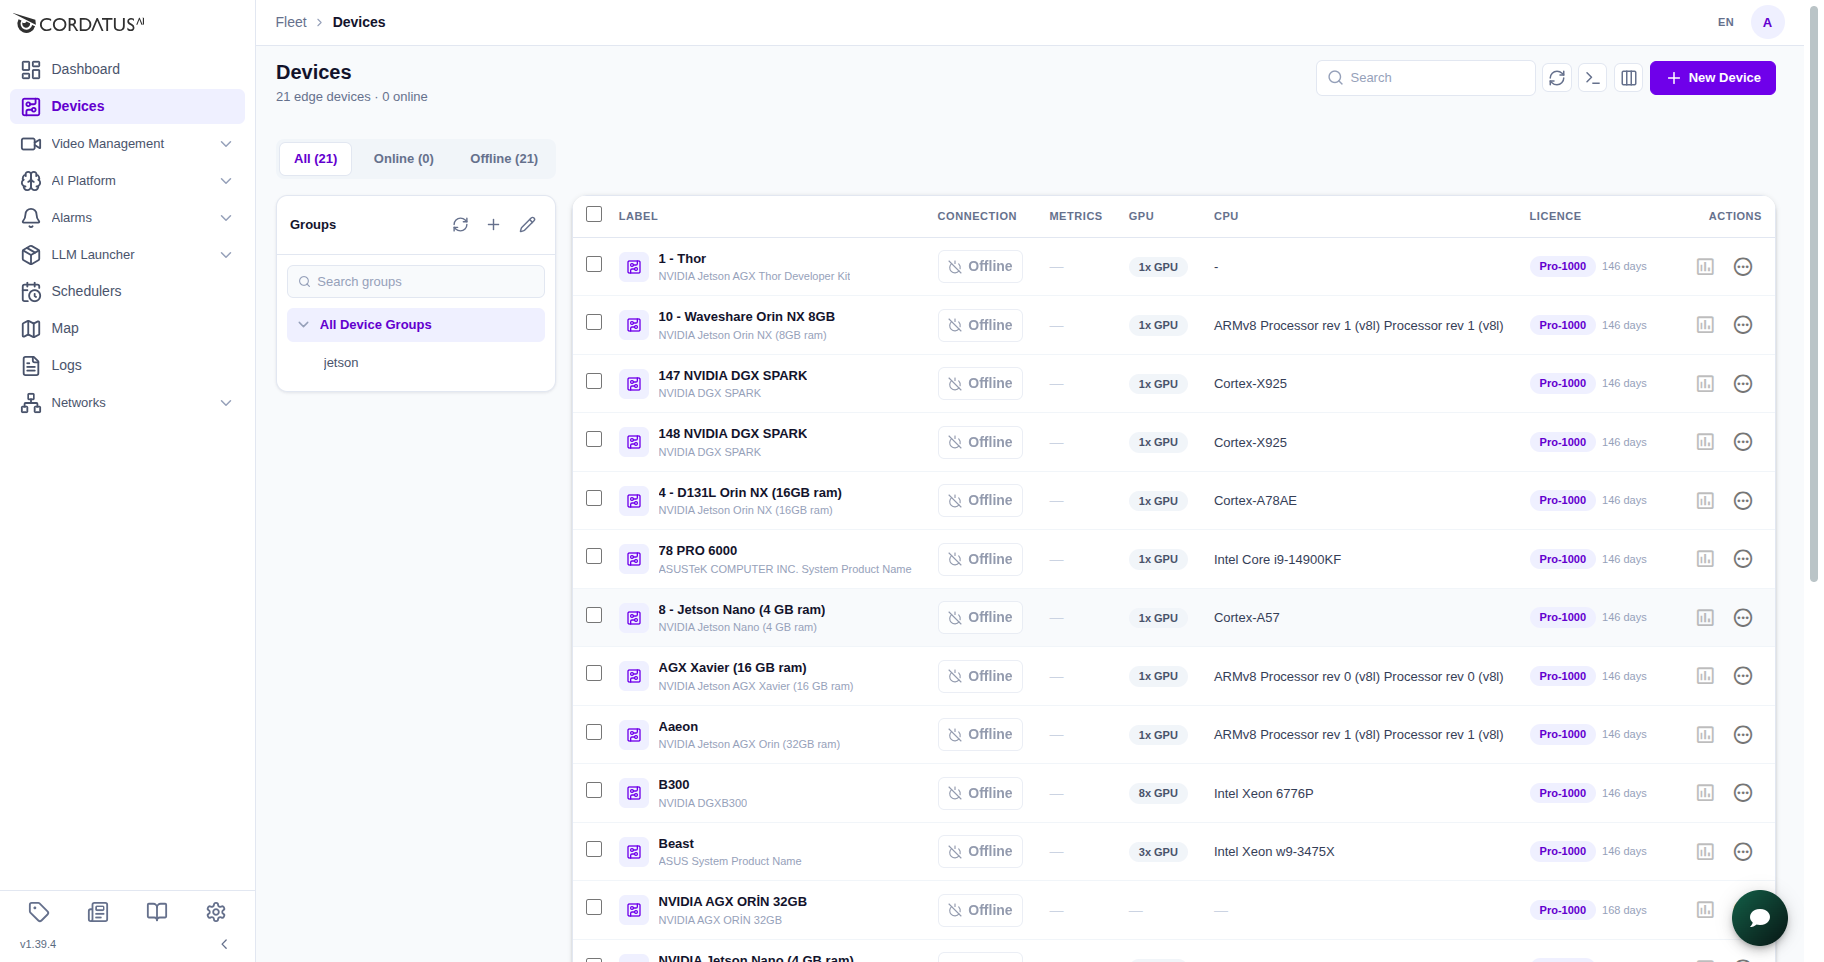
Task: Open the chat support bubble
Action: point(1760,918)
